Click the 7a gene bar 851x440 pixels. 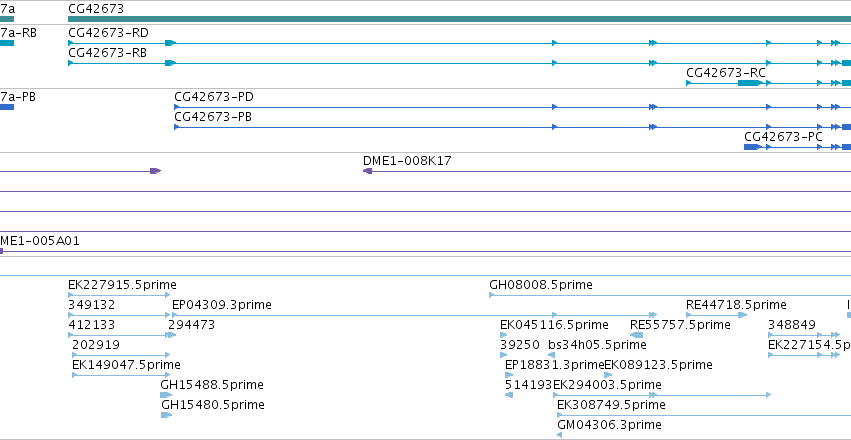point(7,19)
